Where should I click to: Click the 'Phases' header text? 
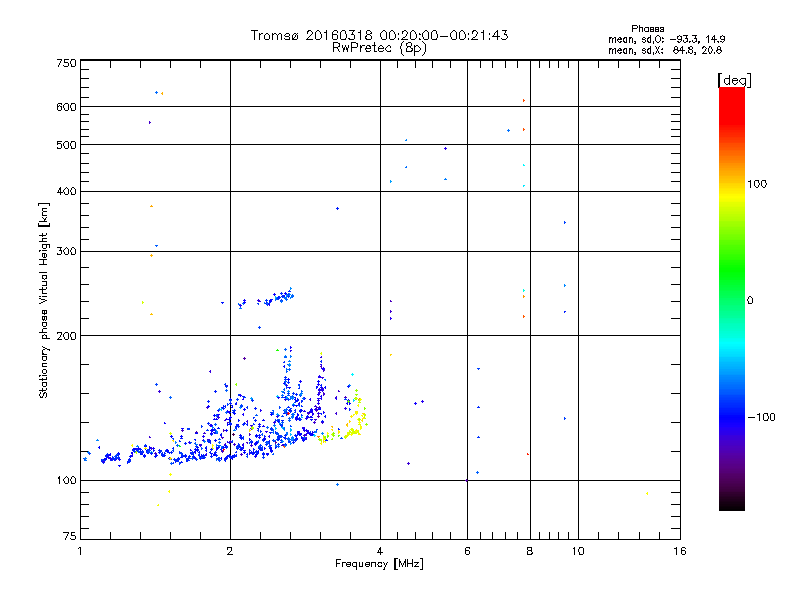point(647,29)
